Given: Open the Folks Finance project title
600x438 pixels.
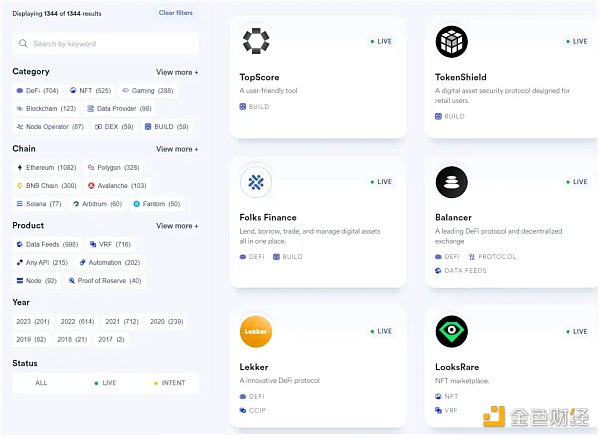Looking at the screenshot, I should pos(268,218).
